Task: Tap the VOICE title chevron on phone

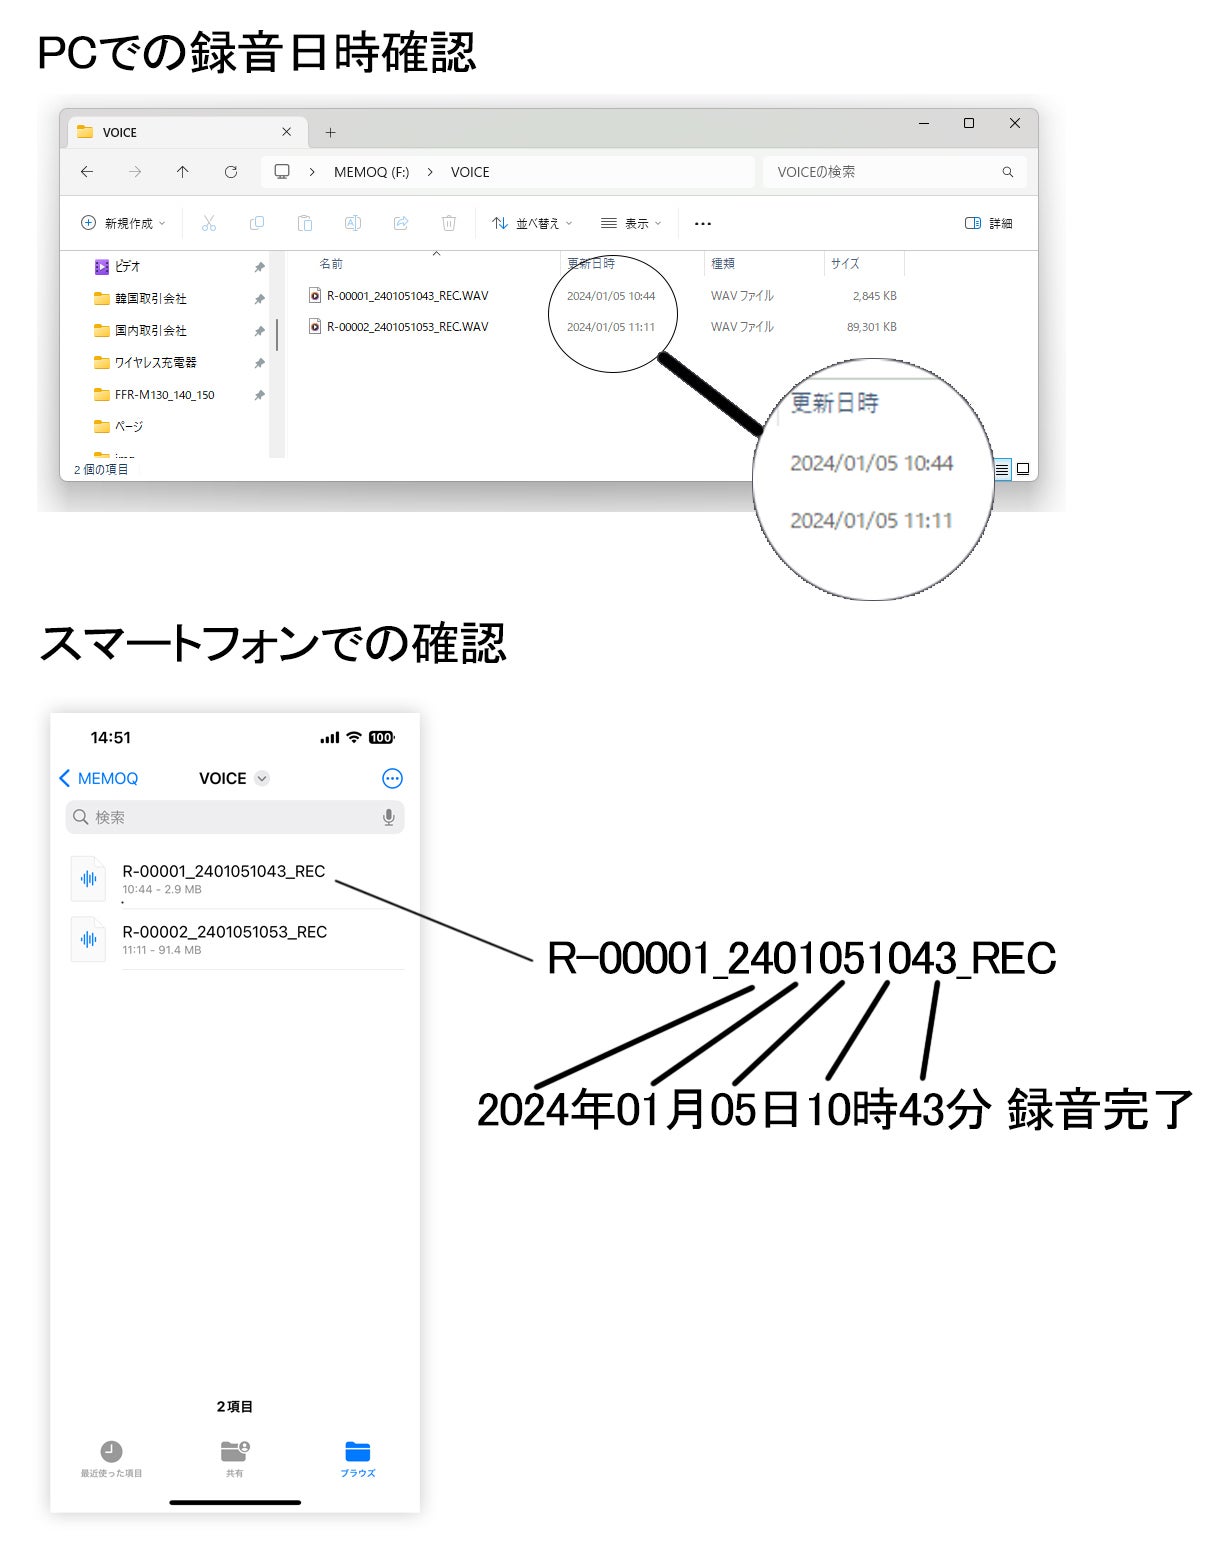Action: pyautogui.click(x=262, y=778)
